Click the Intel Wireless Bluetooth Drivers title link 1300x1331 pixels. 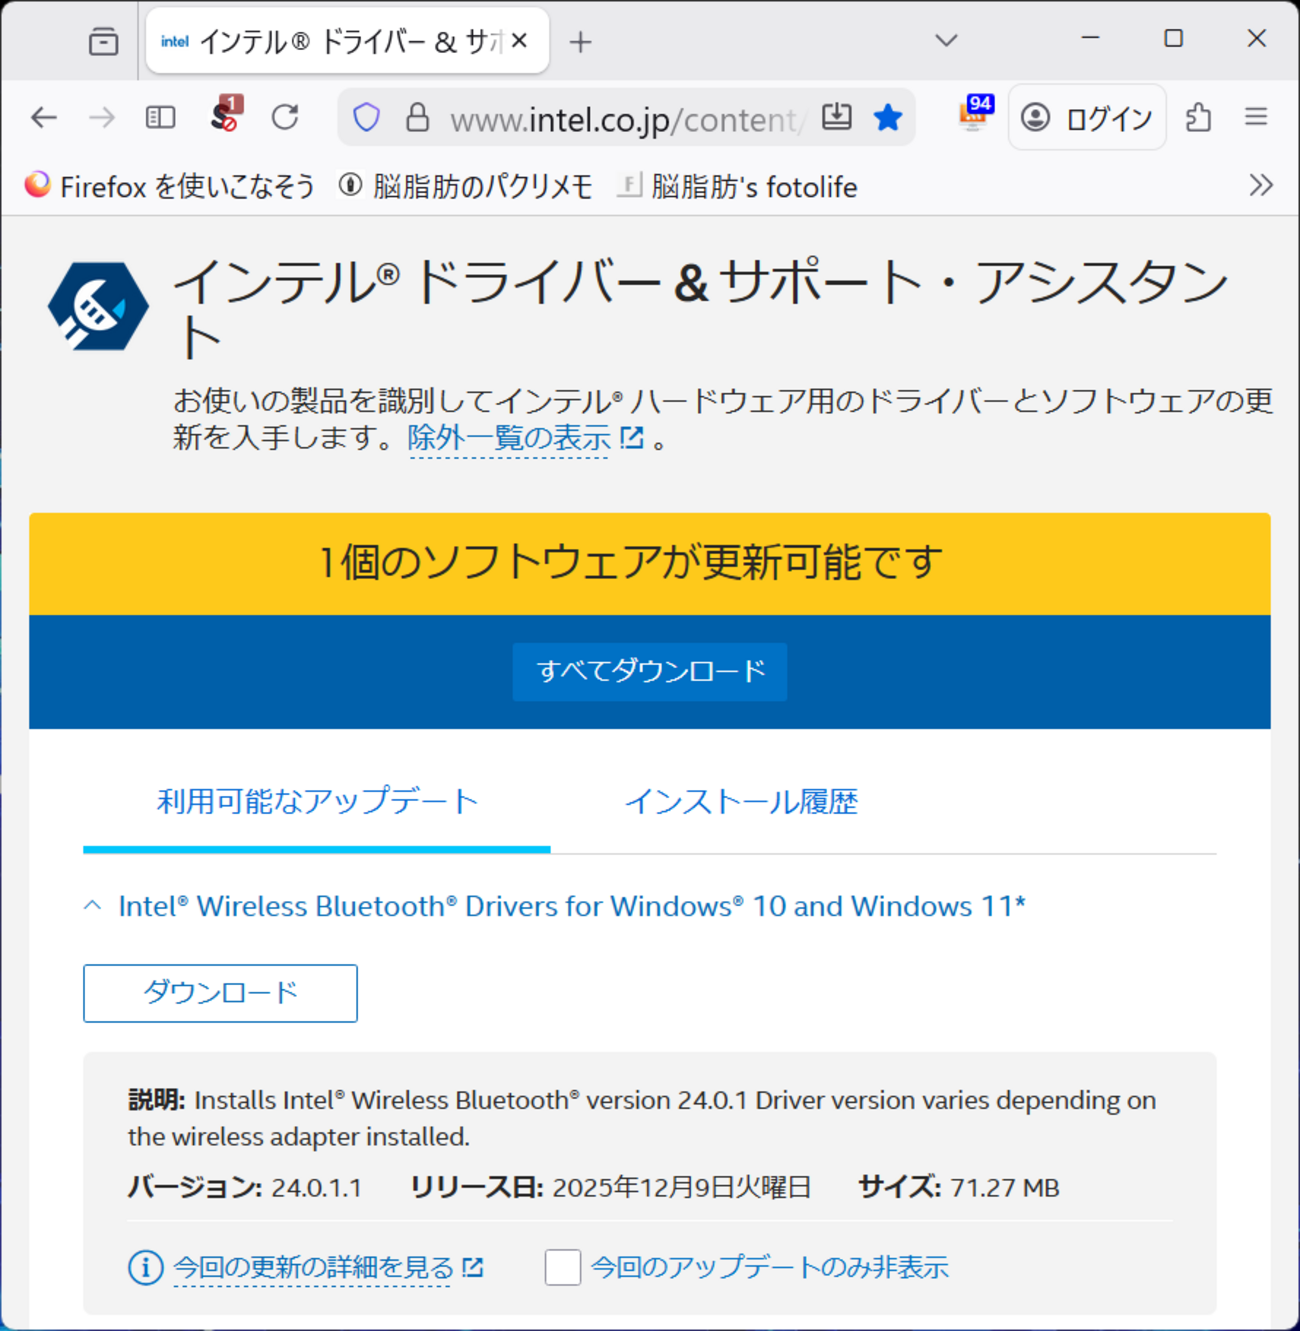(x=572, y=906)
